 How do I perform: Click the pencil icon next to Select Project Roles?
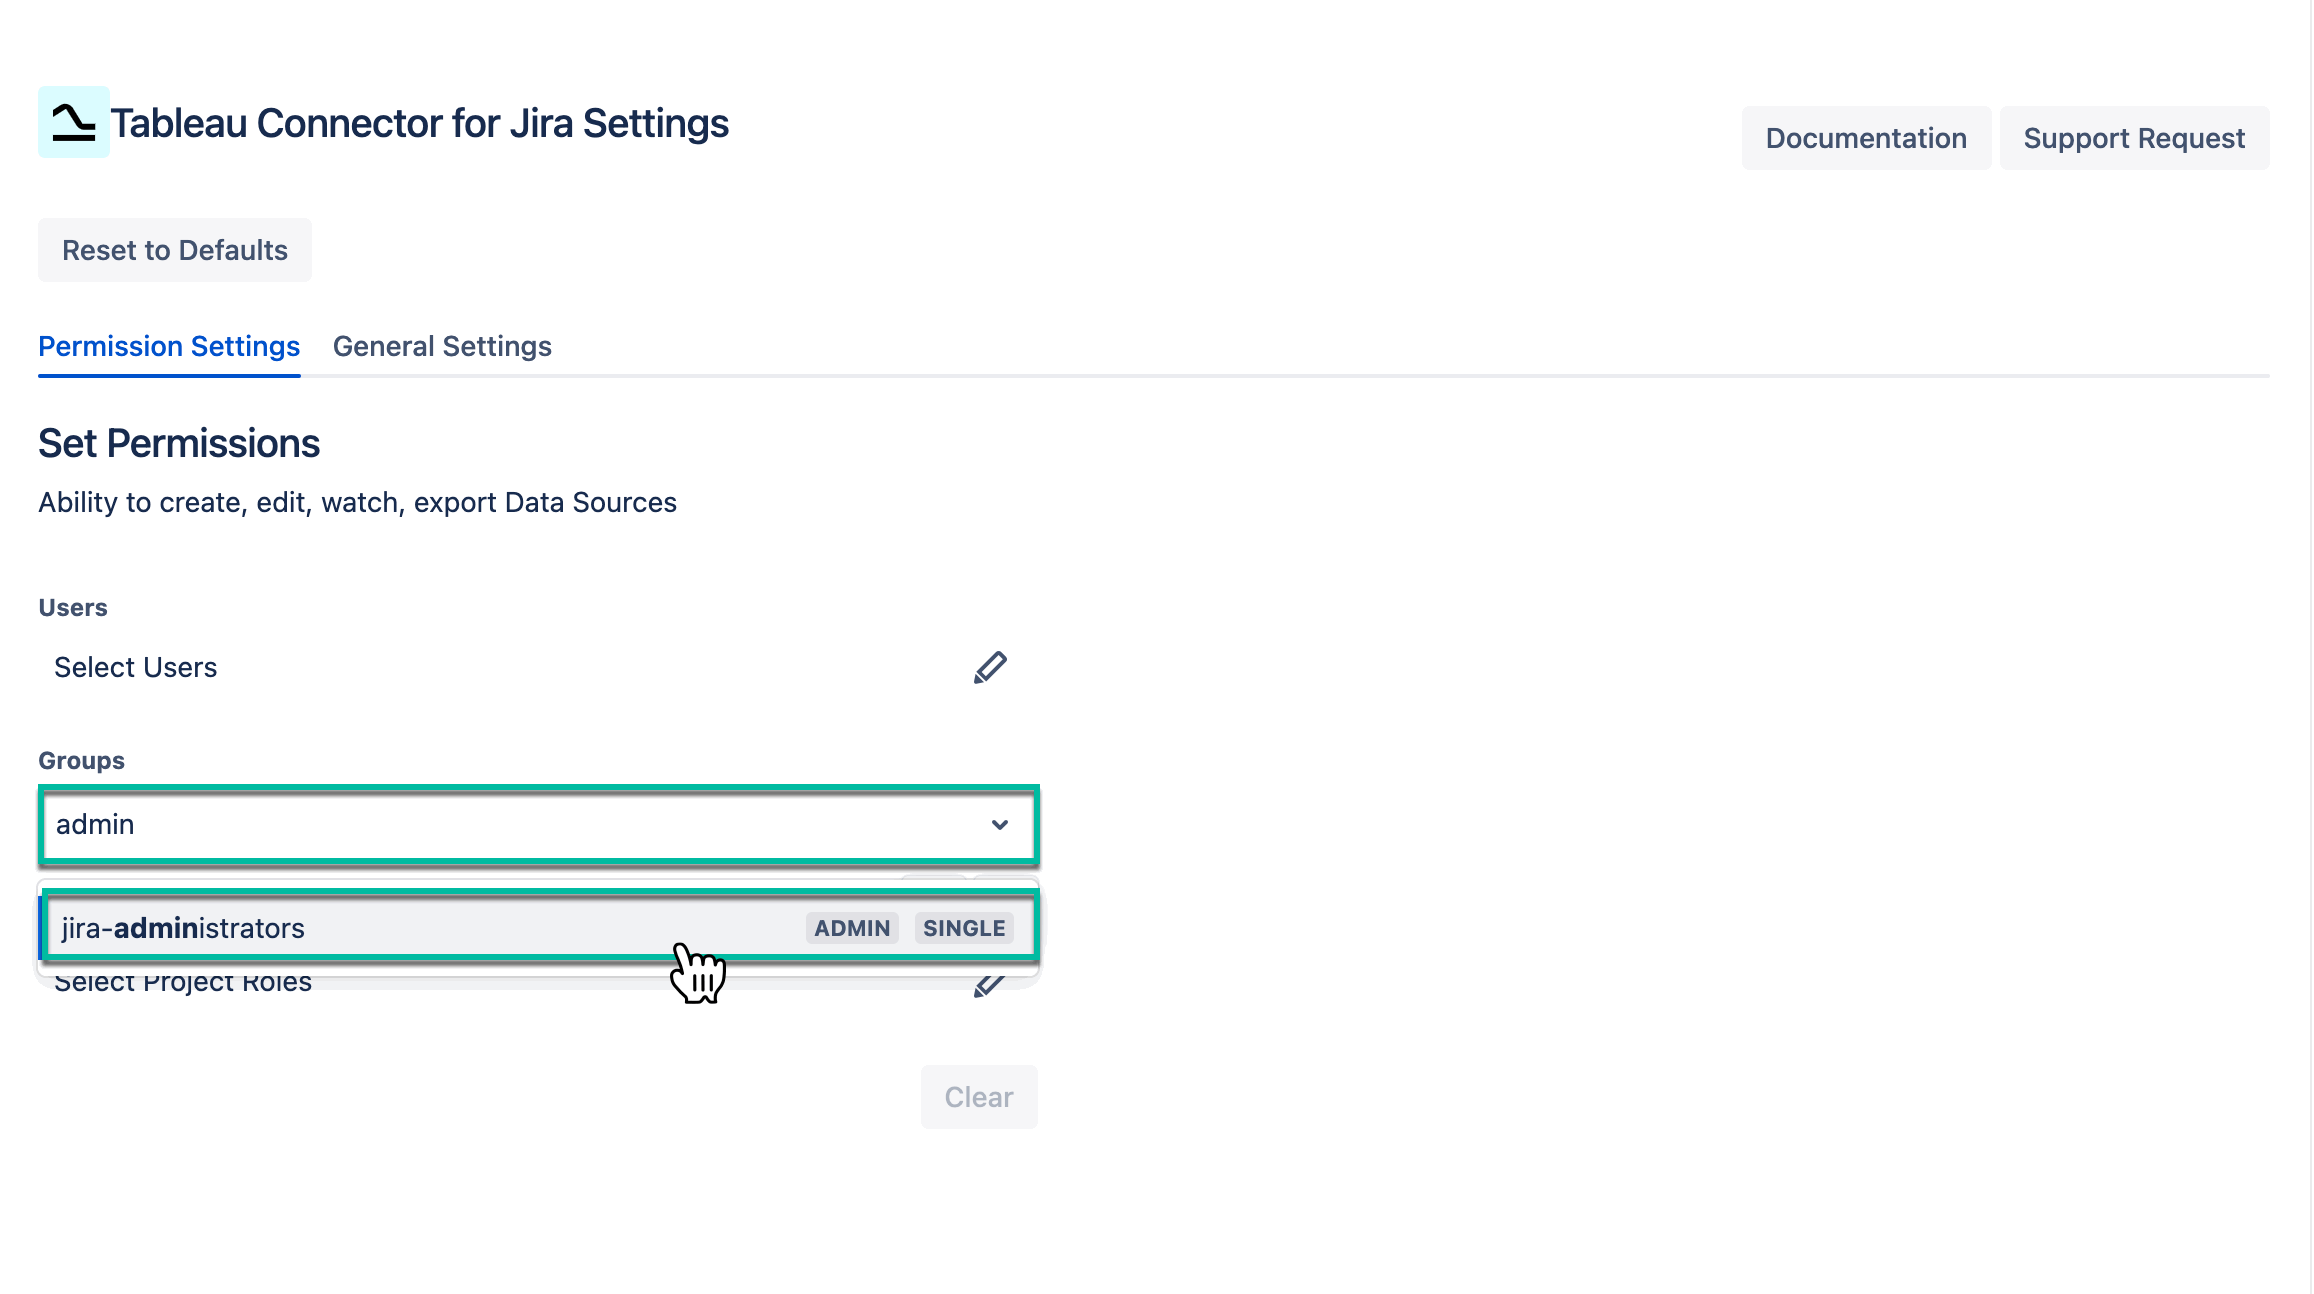click(990, 983)
